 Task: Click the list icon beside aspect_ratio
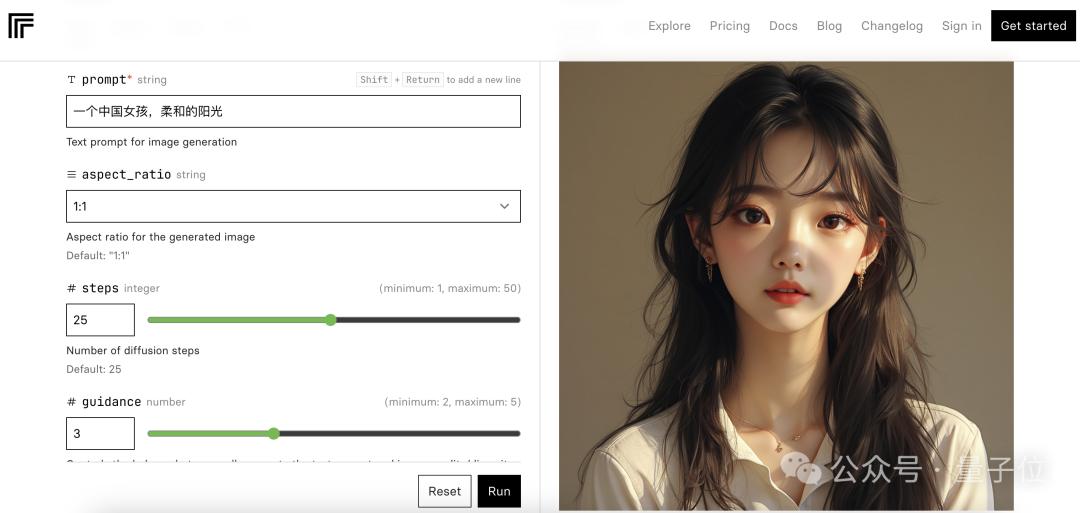coord(71,175)
